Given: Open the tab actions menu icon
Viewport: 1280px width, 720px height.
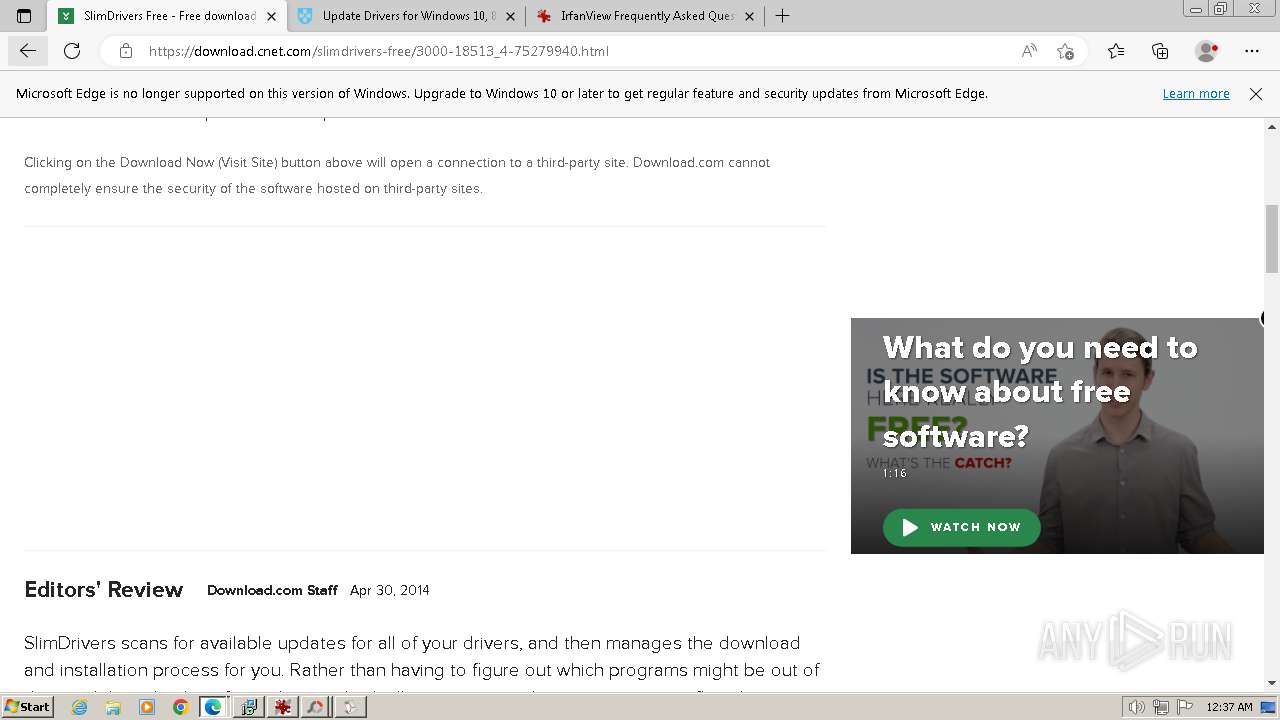Looking at the screenshot, I should (x=24, y=16).
